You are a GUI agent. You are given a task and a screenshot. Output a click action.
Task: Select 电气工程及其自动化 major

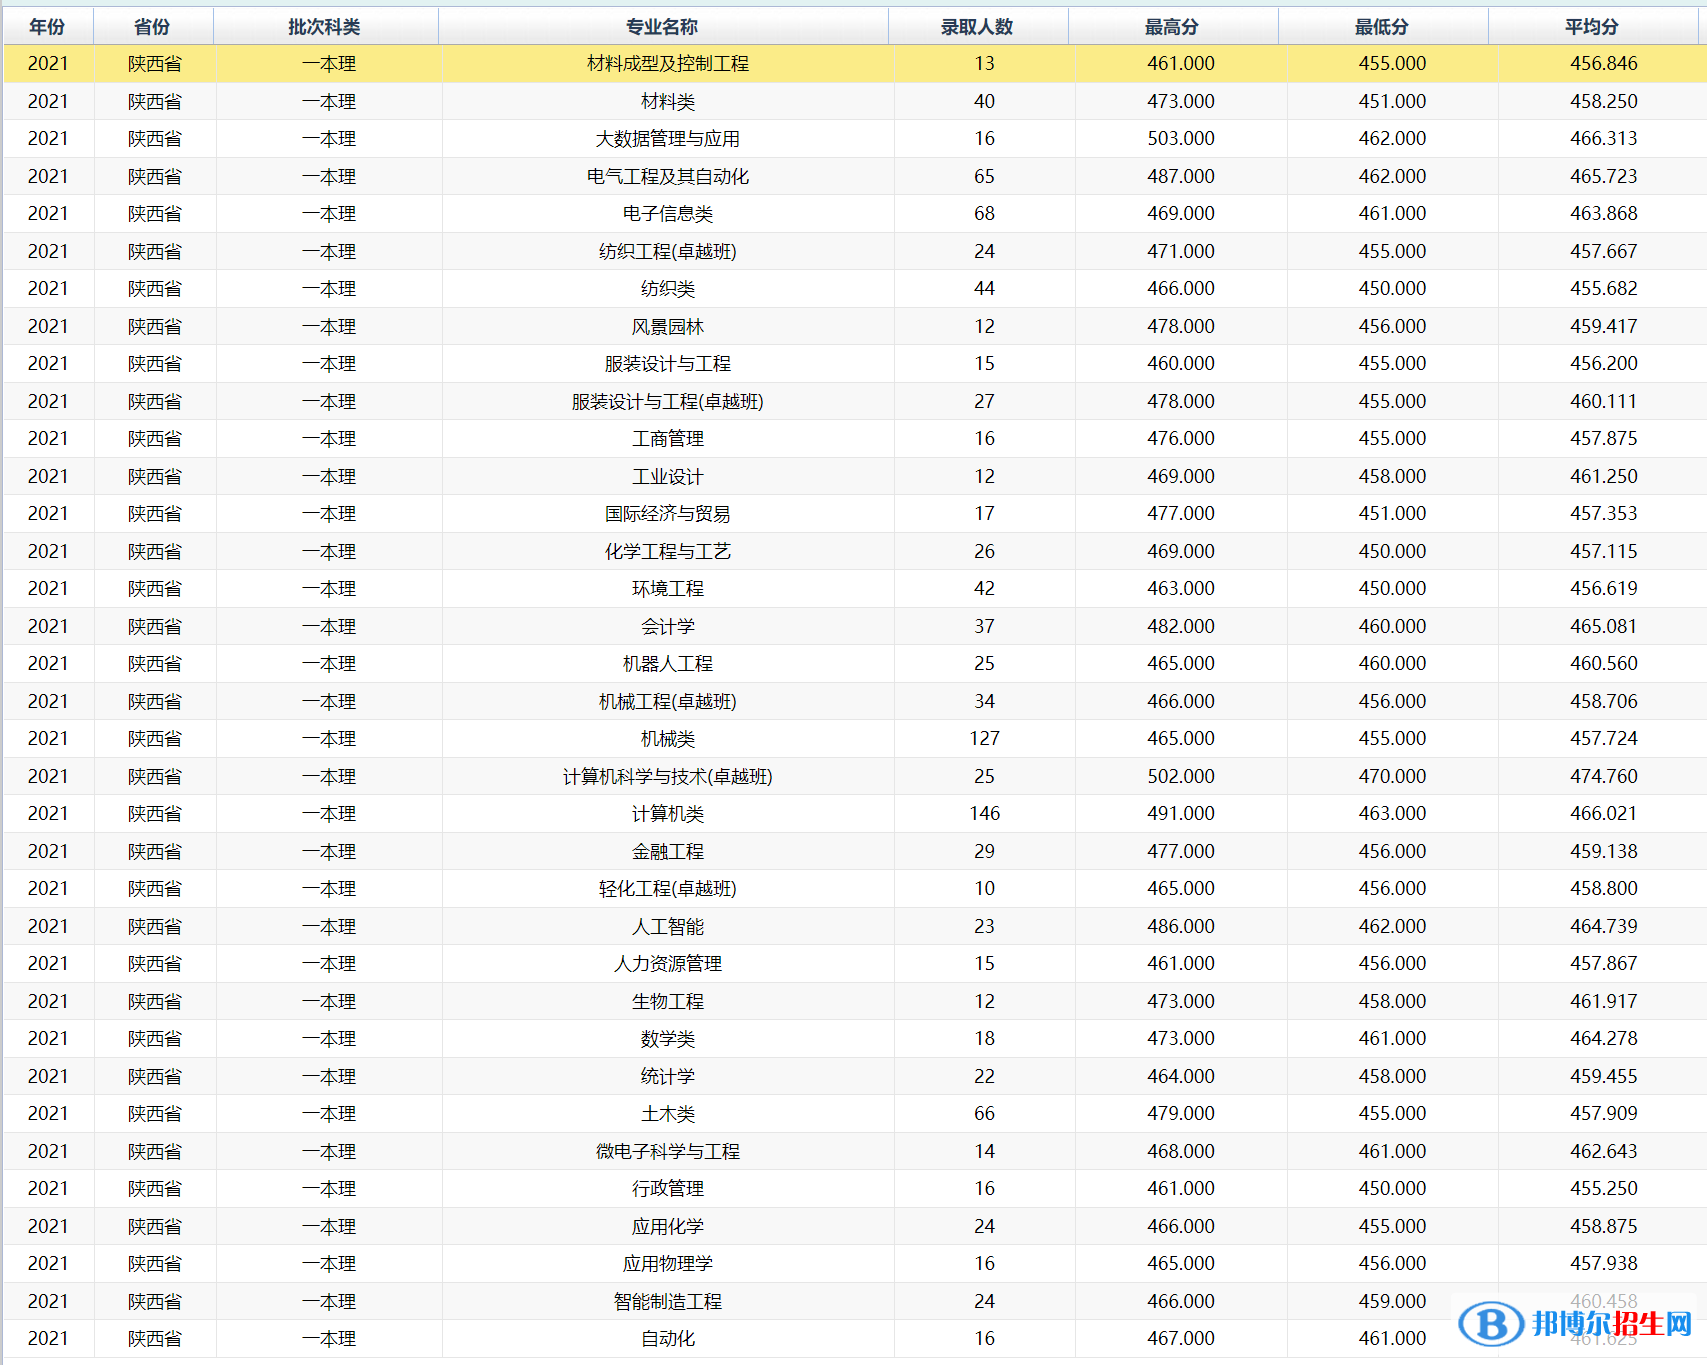(668, 176)
